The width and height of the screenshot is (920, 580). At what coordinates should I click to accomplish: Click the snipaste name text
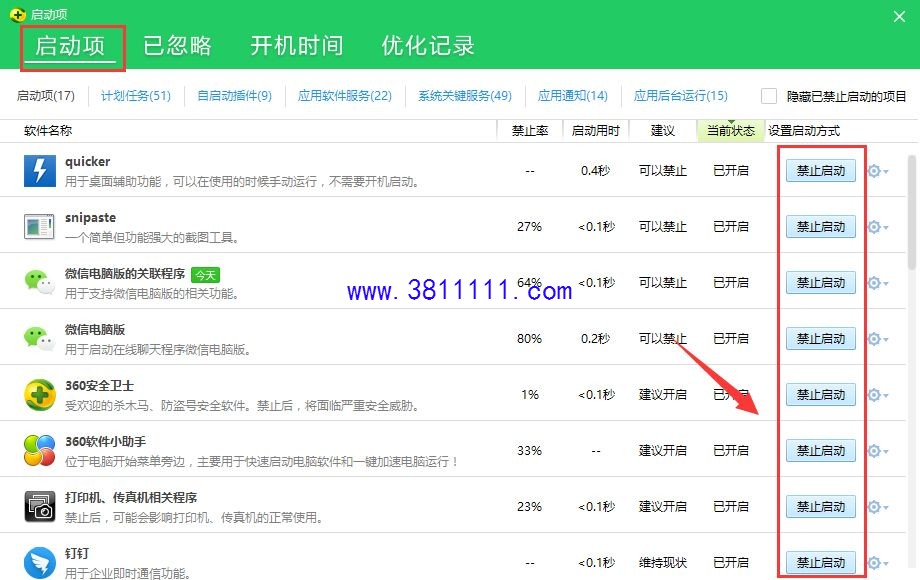point(90,218)
